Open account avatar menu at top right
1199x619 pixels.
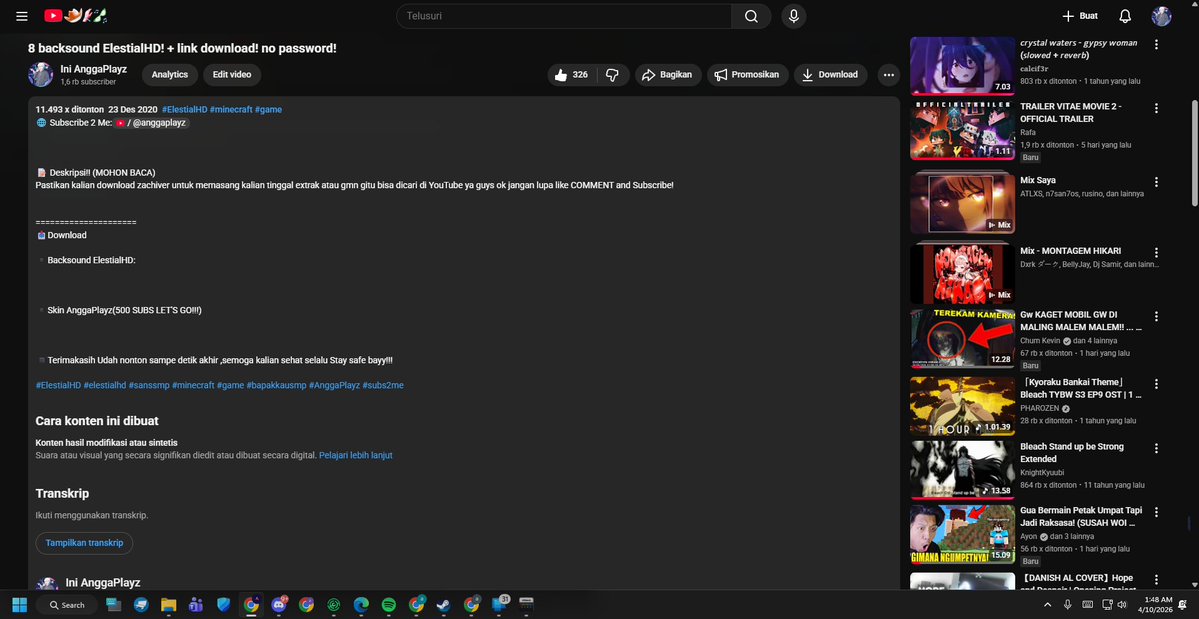click(x=1162, y=16)
